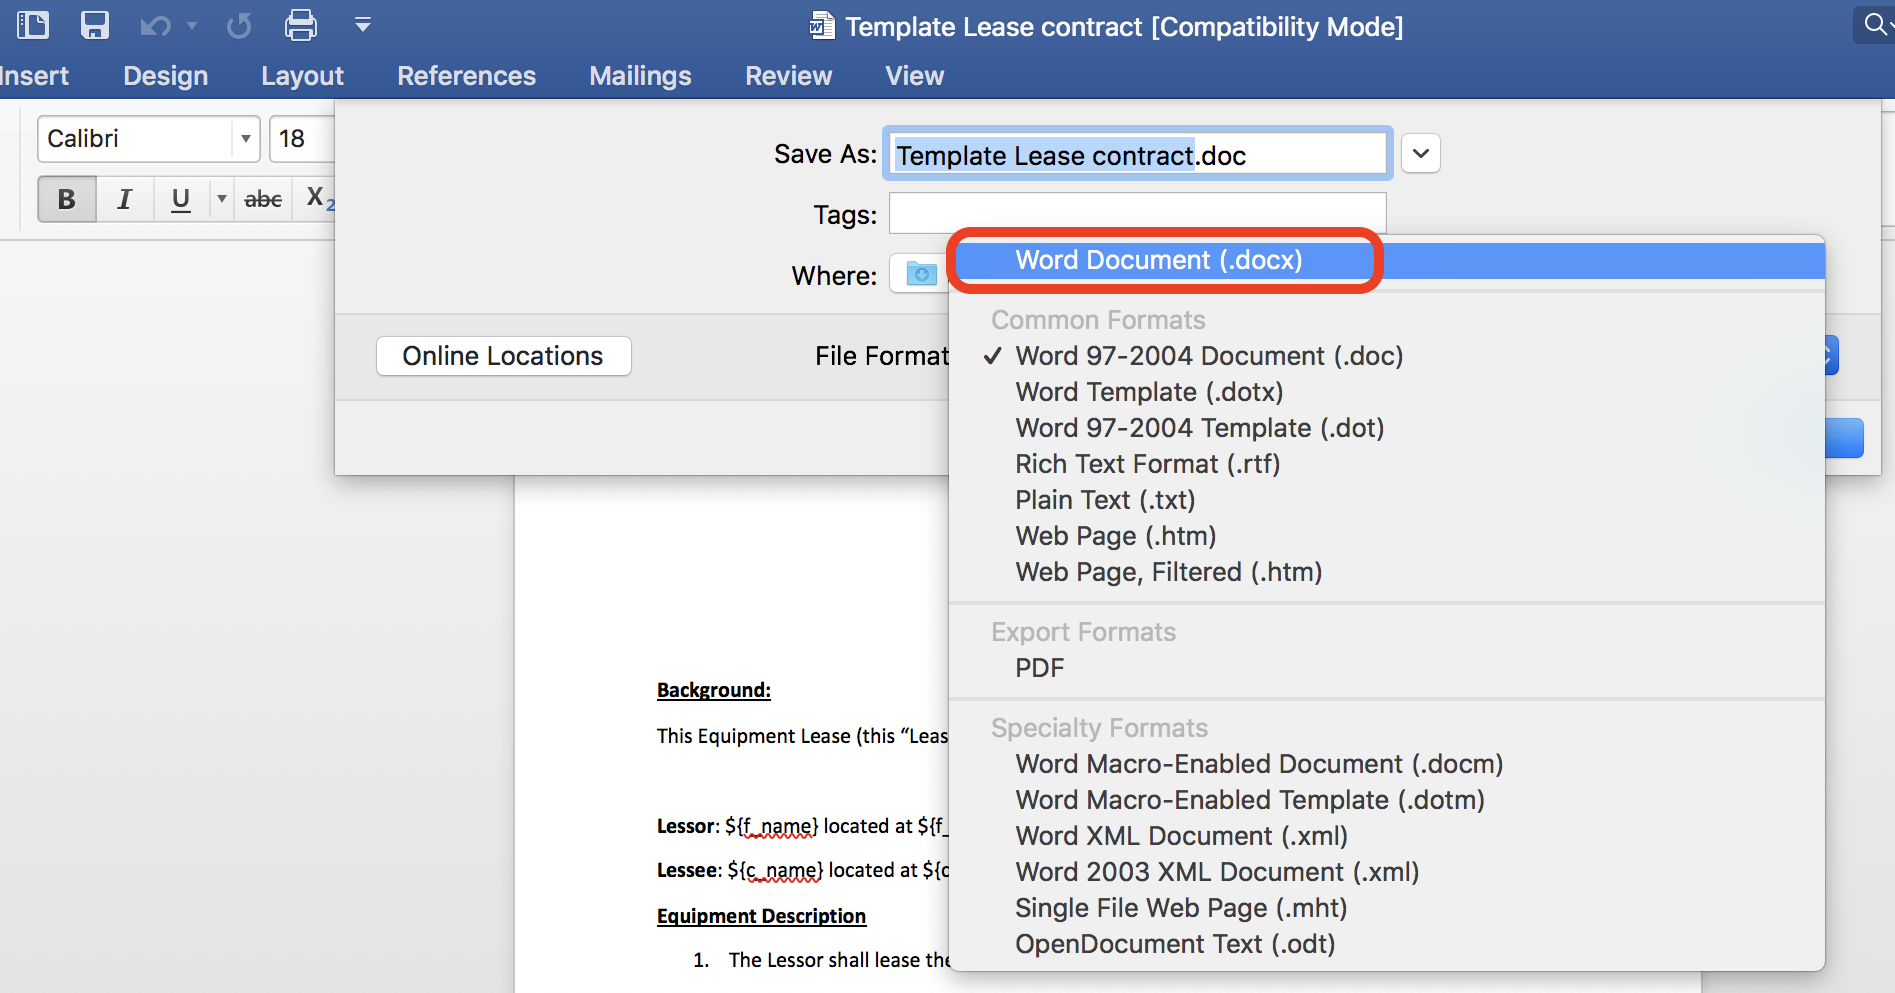Click the Undo arrow icon
This screenshot has height=993, width=1895.
click(x=155, y=26)
